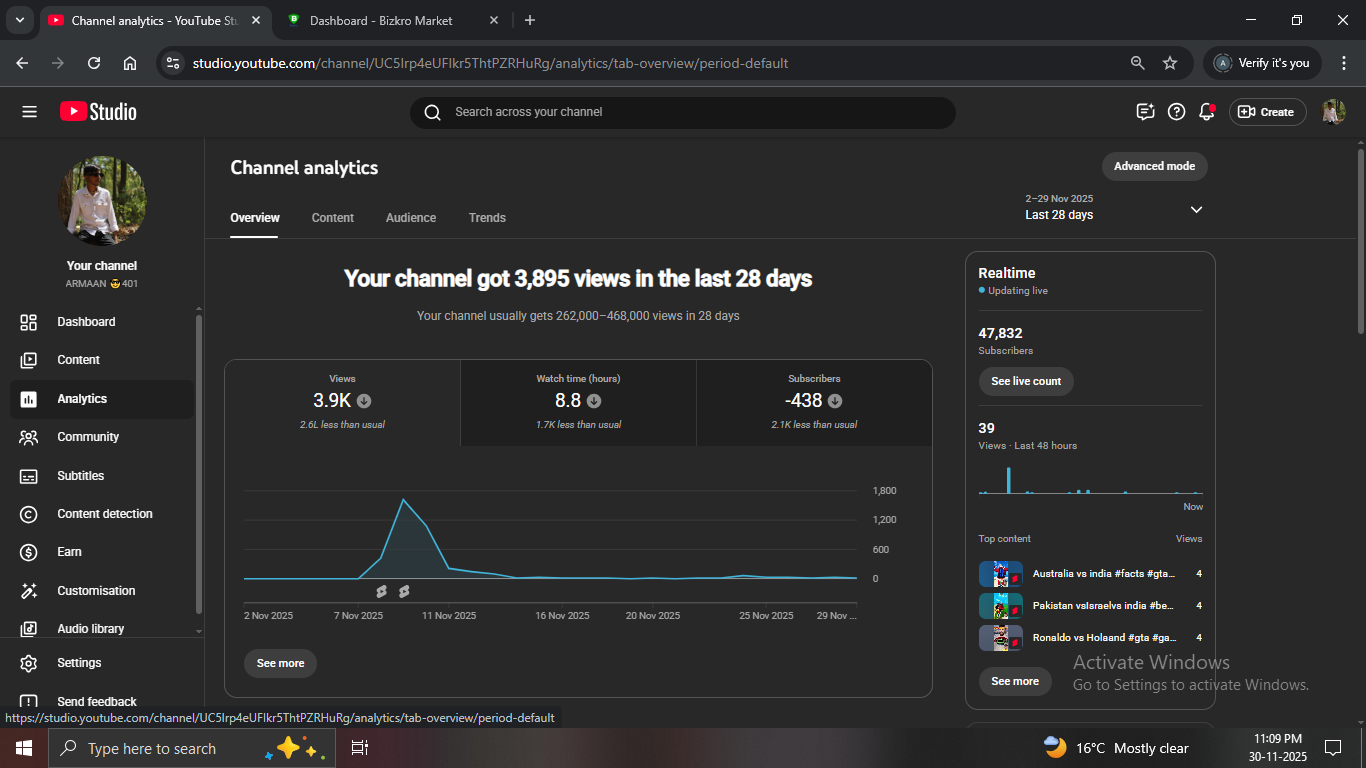Go to Content detection in sidebar

click(104, 514)
